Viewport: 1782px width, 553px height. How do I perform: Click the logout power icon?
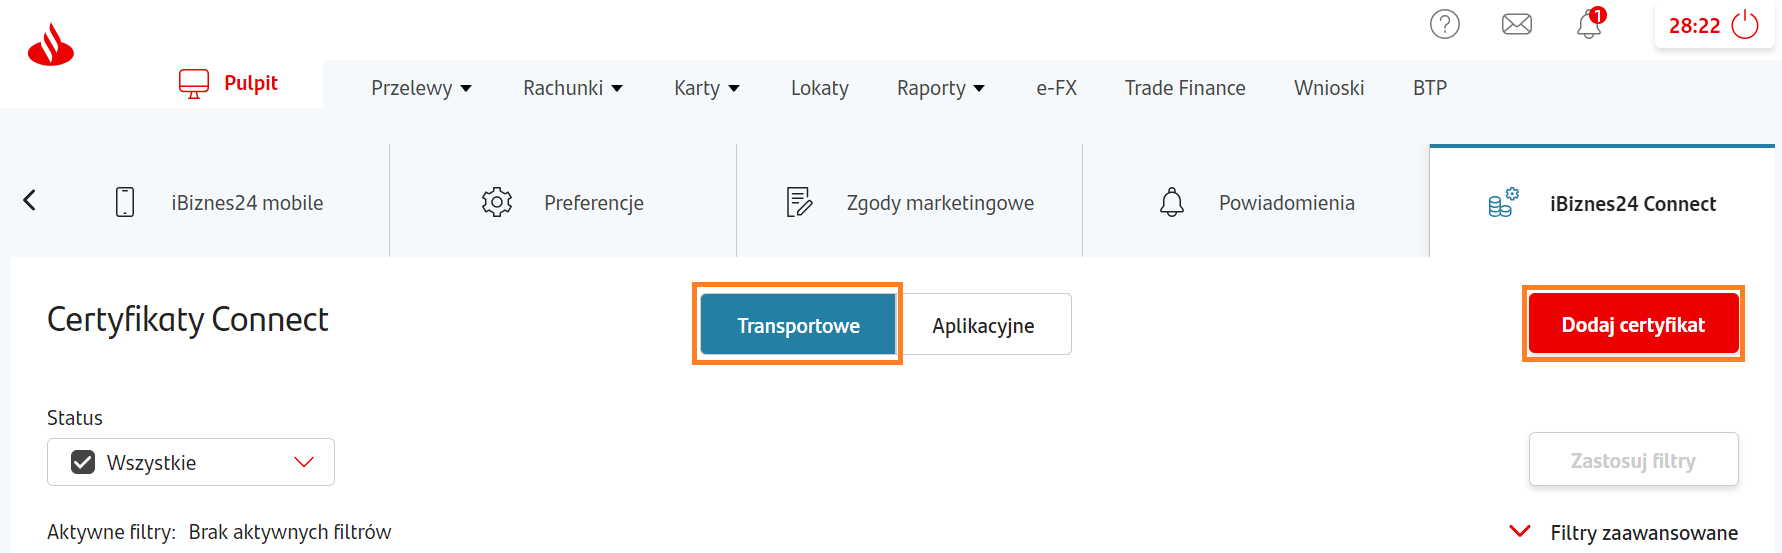(1745, 25)
